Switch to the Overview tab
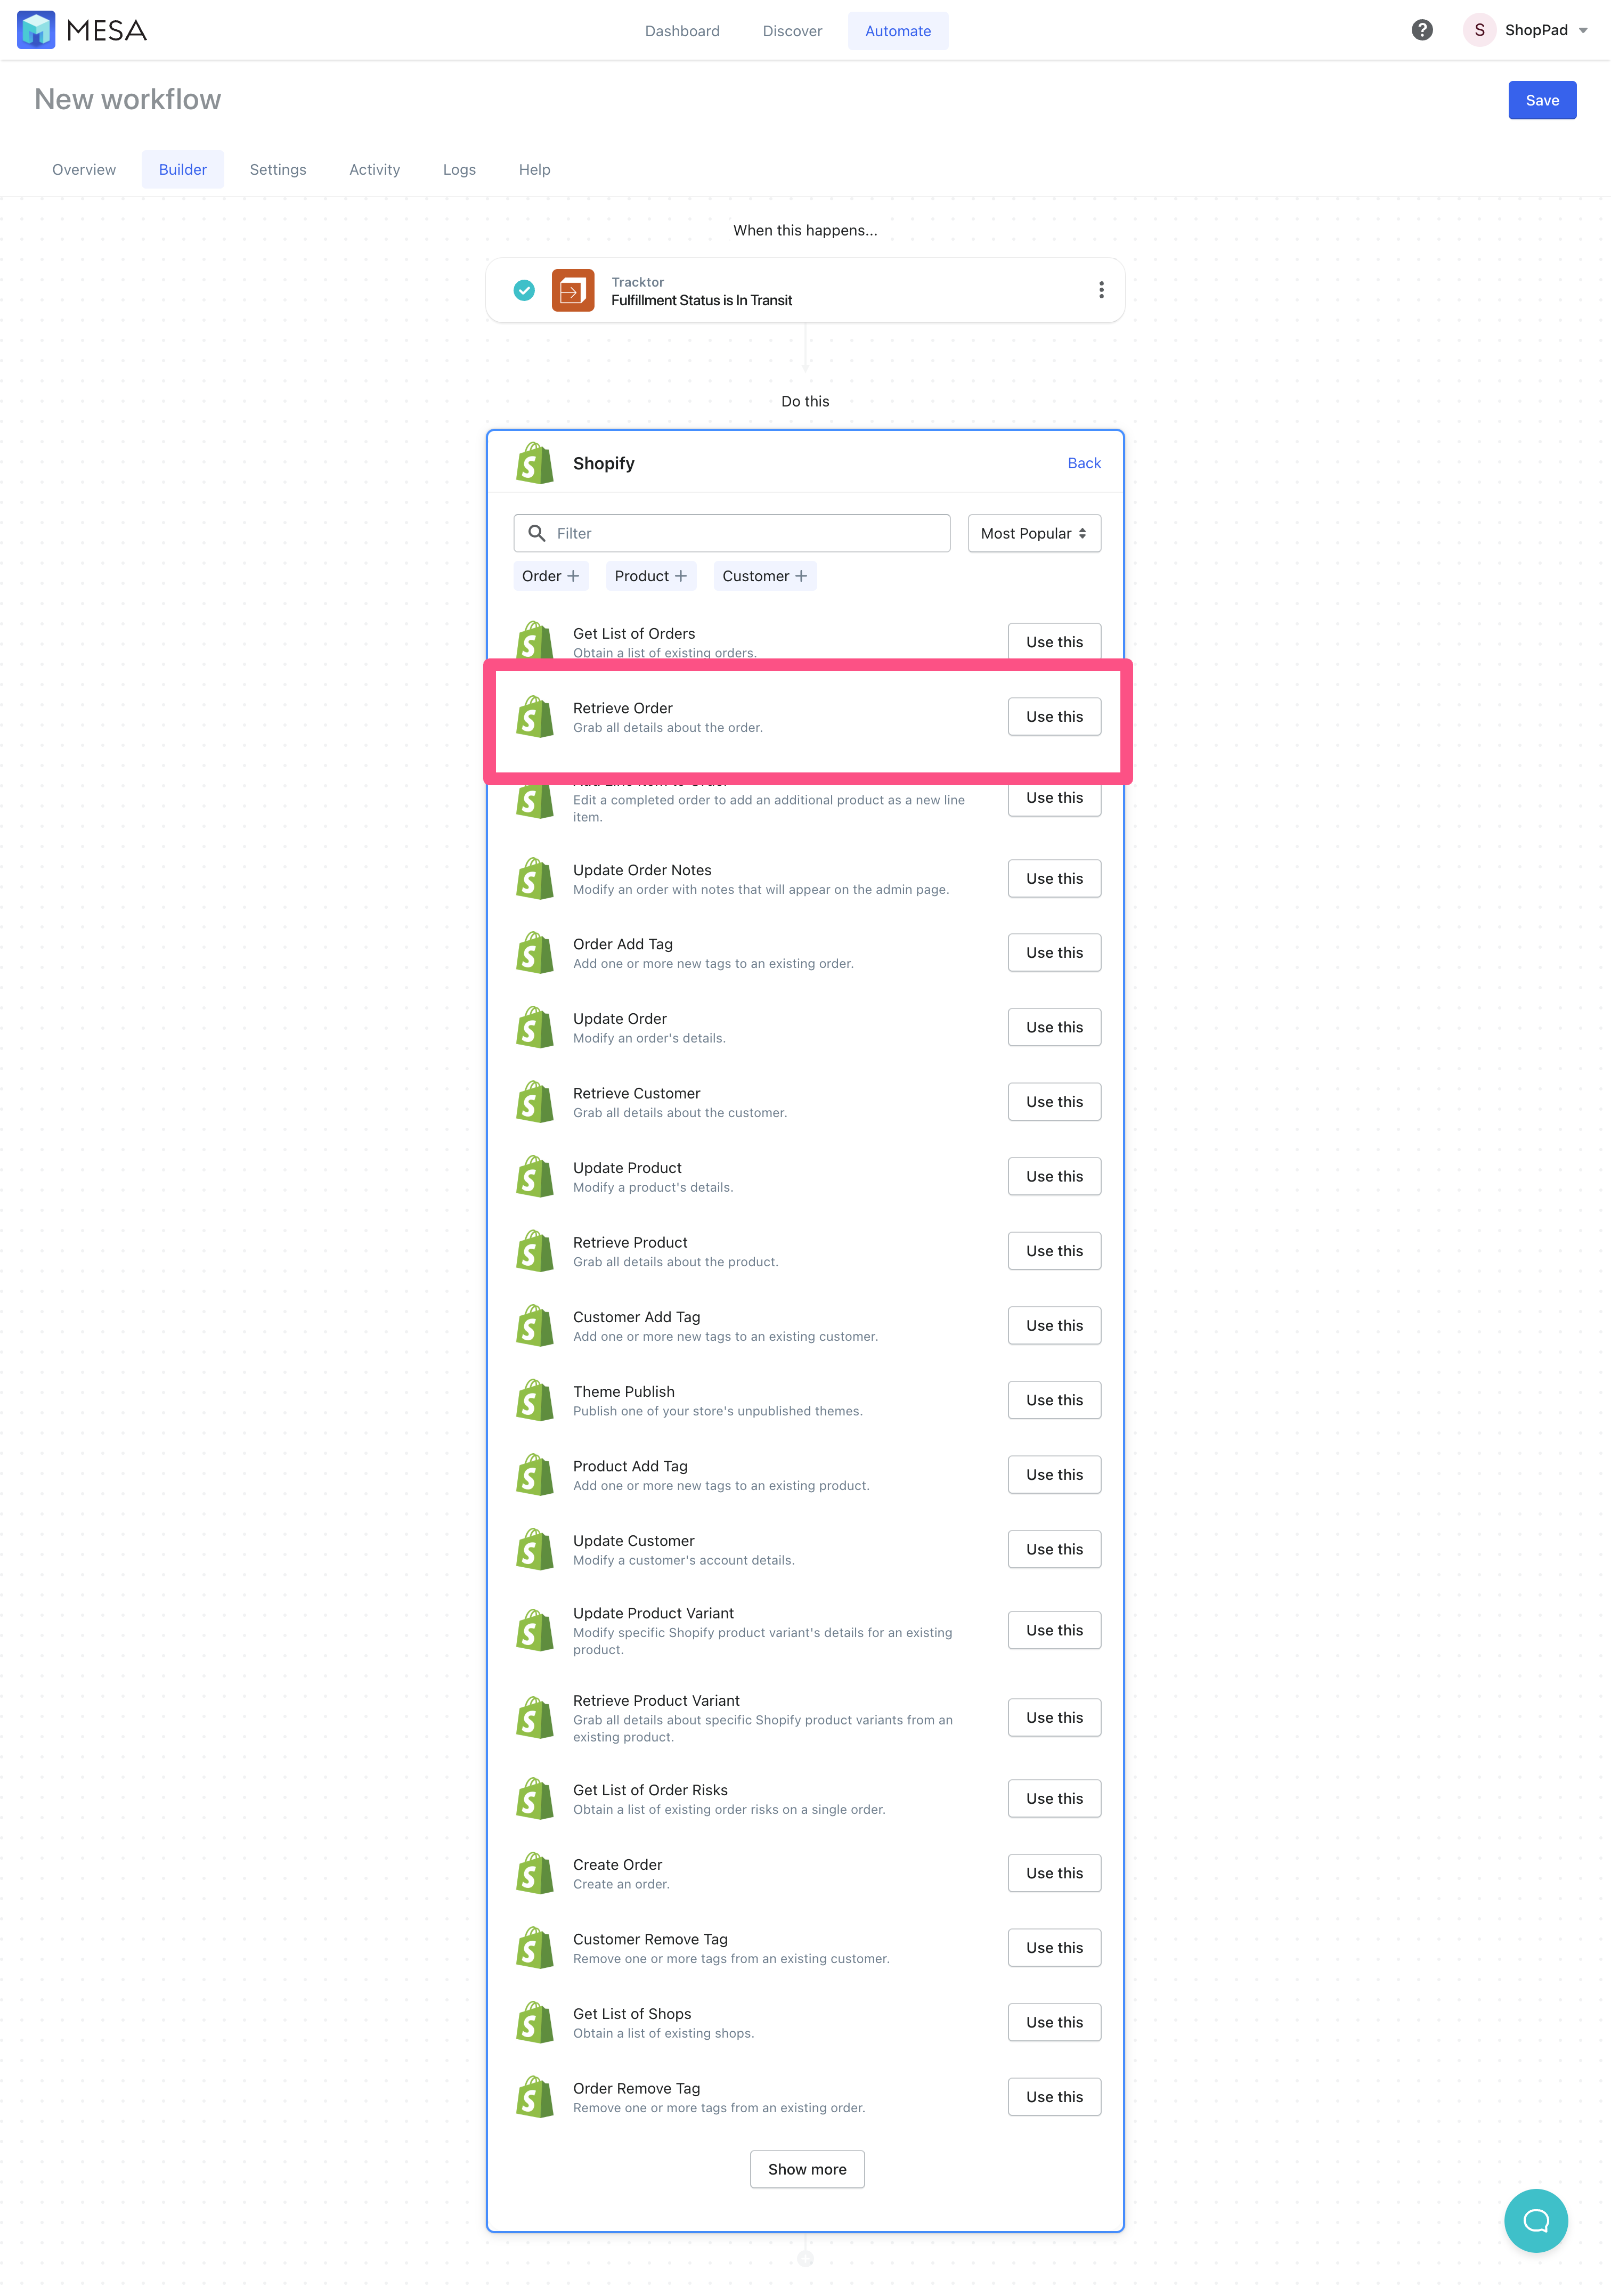The width and height of the screenshot is (1611, 2296). coord(84,169)
